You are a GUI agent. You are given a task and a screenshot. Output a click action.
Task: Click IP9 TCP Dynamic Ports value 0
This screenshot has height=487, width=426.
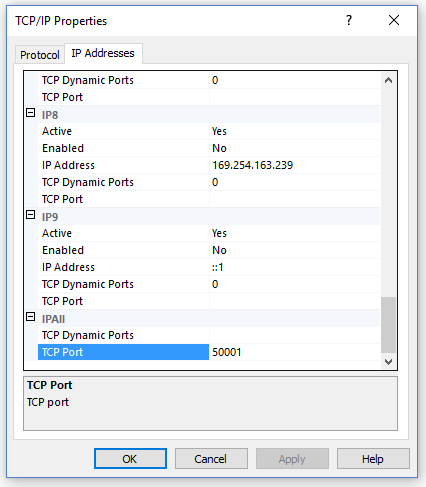click(x=295, y=284)
